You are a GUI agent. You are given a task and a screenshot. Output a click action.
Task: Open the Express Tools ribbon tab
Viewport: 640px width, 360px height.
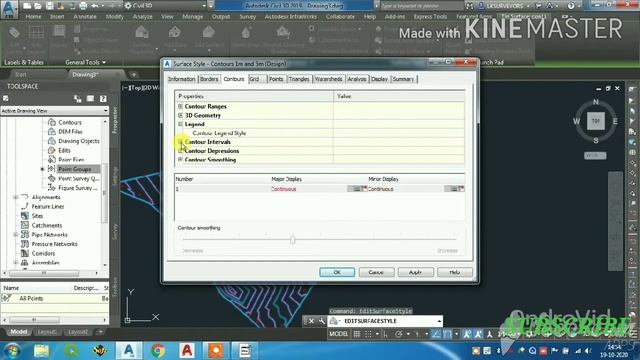(430, 17)
